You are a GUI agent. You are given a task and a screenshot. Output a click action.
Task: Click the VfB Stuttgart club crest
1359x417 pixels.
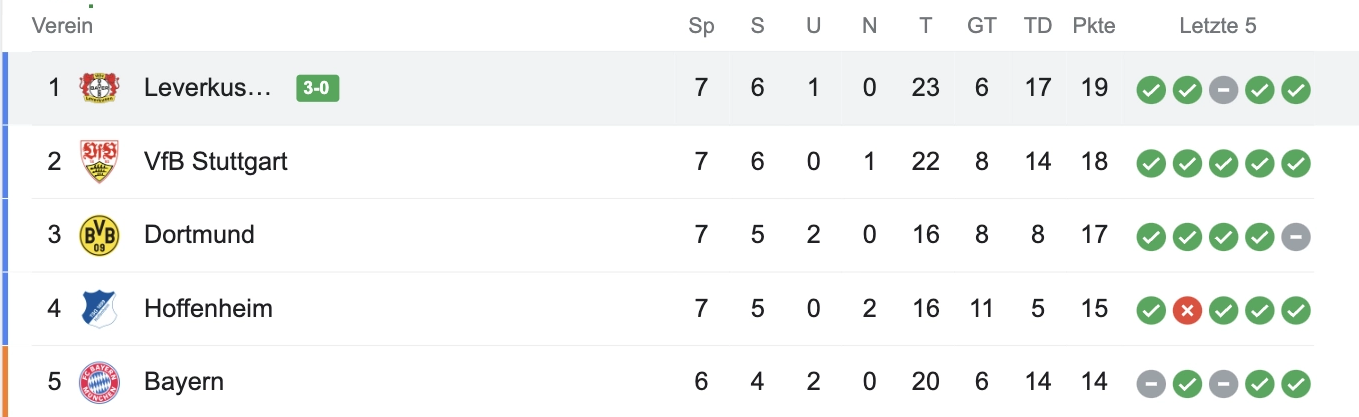[99, 161]
